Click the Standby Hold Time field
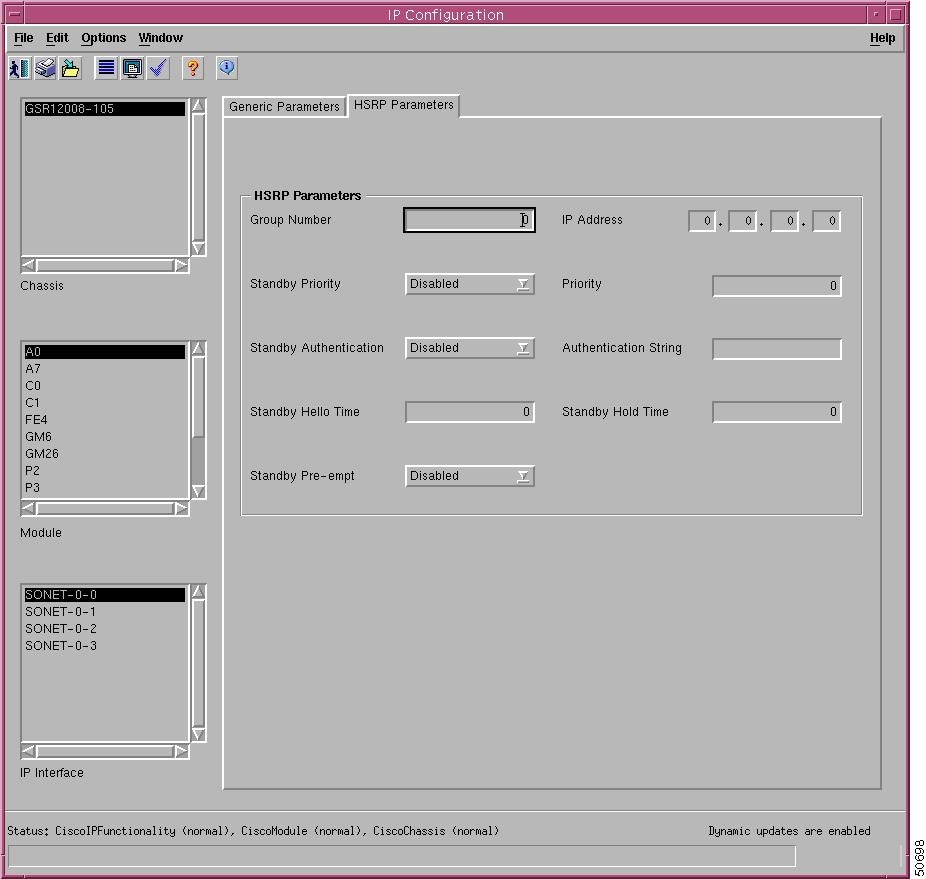 click(776, 412)
